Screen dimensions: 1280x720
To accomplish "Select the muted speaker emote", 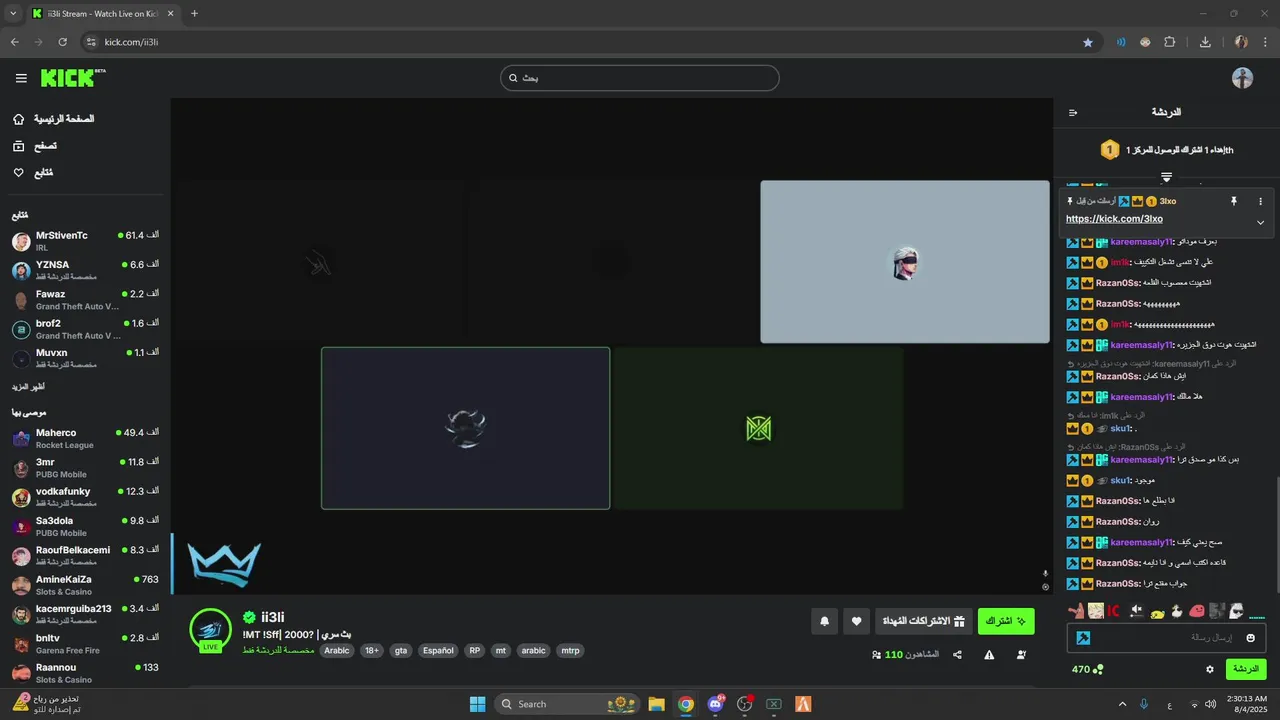I will pyautogui.click(x=1136, y=610).
